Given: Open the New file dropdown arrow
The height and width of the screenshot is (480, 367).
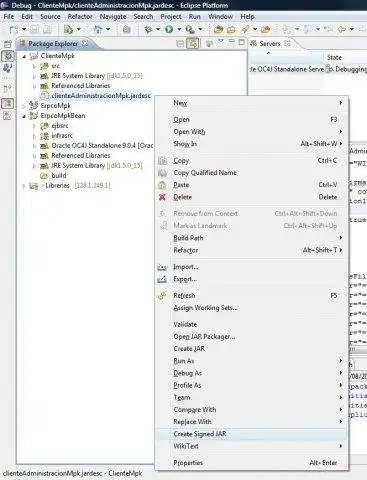Looking at the screenshot, I should pyautogui.click(x=24, y=30).
